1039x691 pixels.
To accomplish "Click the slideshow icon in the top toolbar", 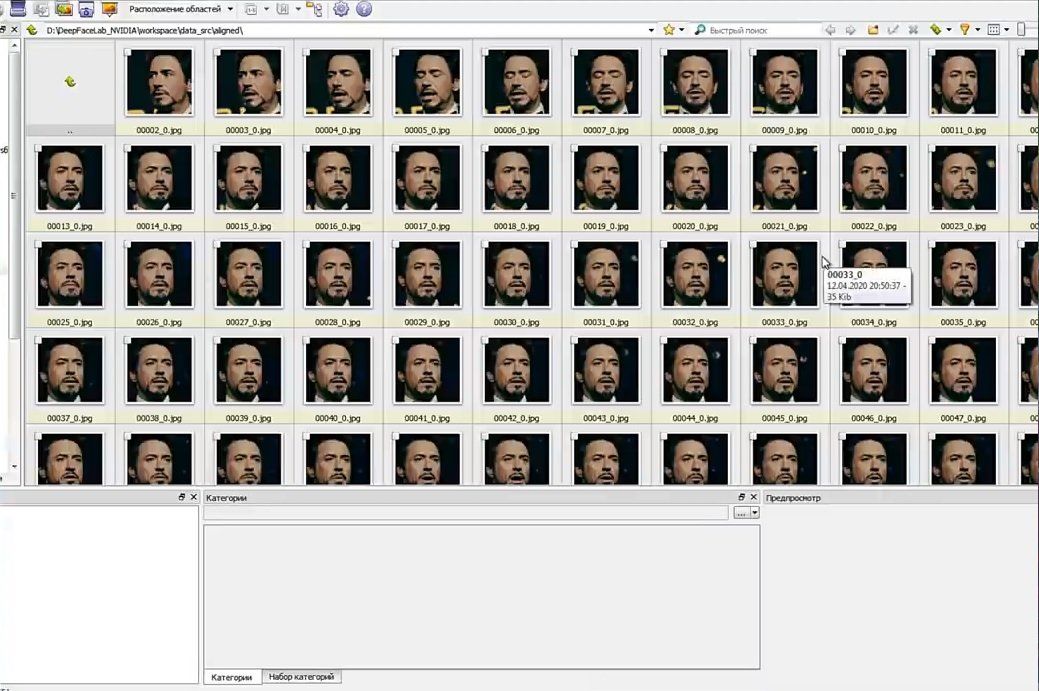I will [109, 9].
